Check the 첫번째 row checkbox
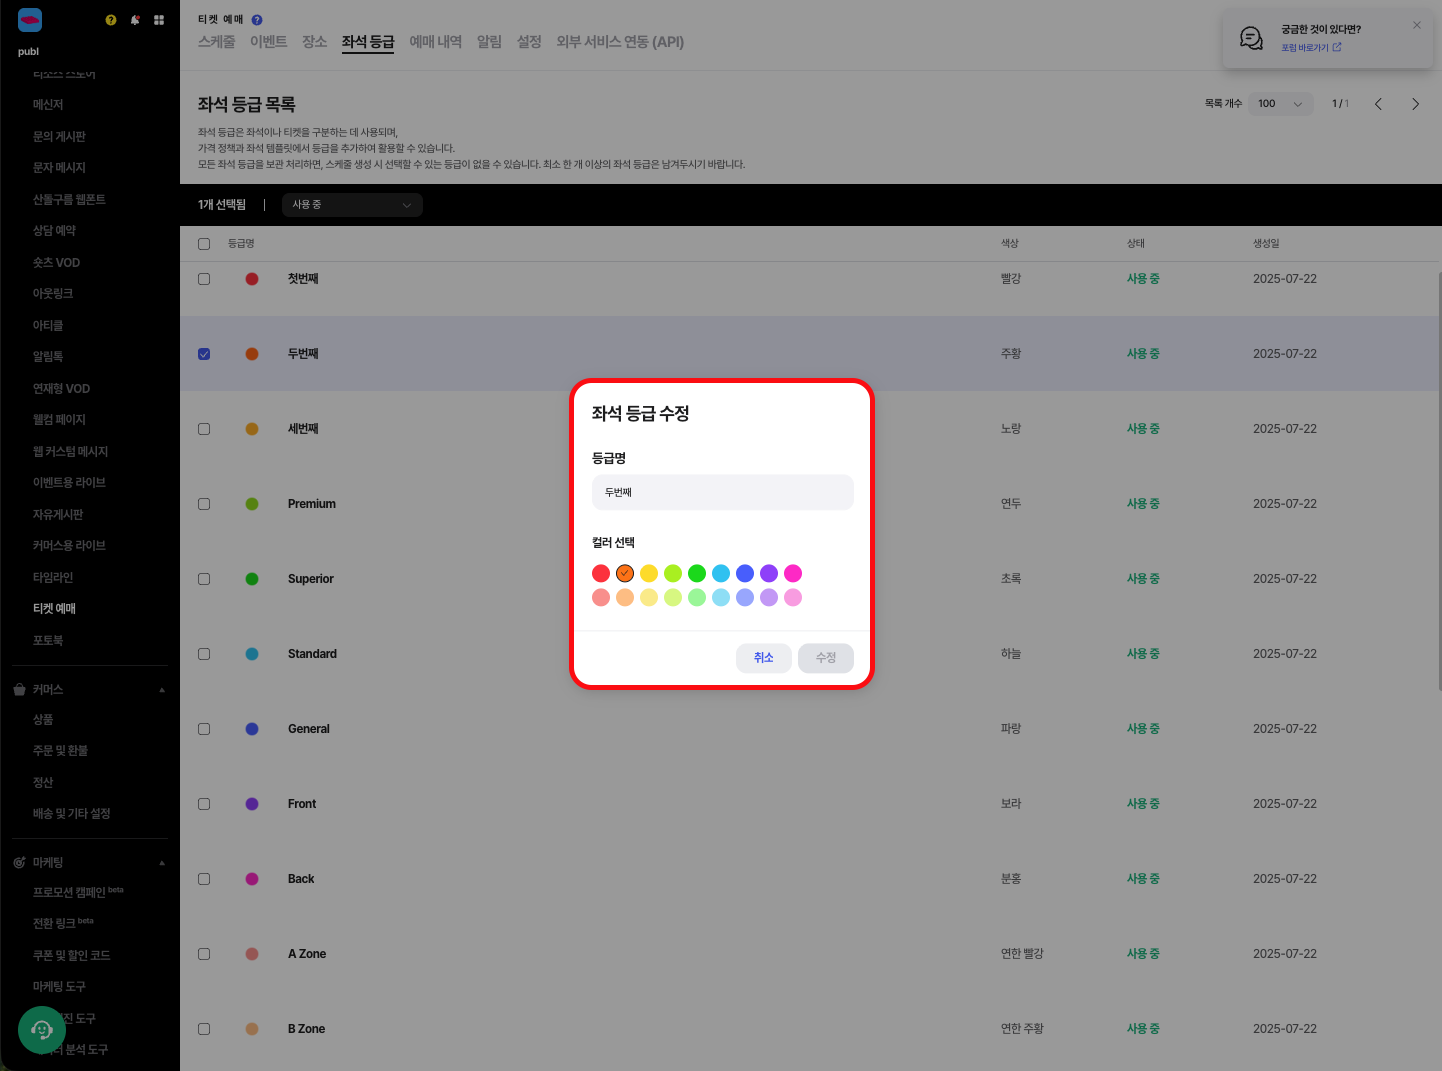 (204, 278)
